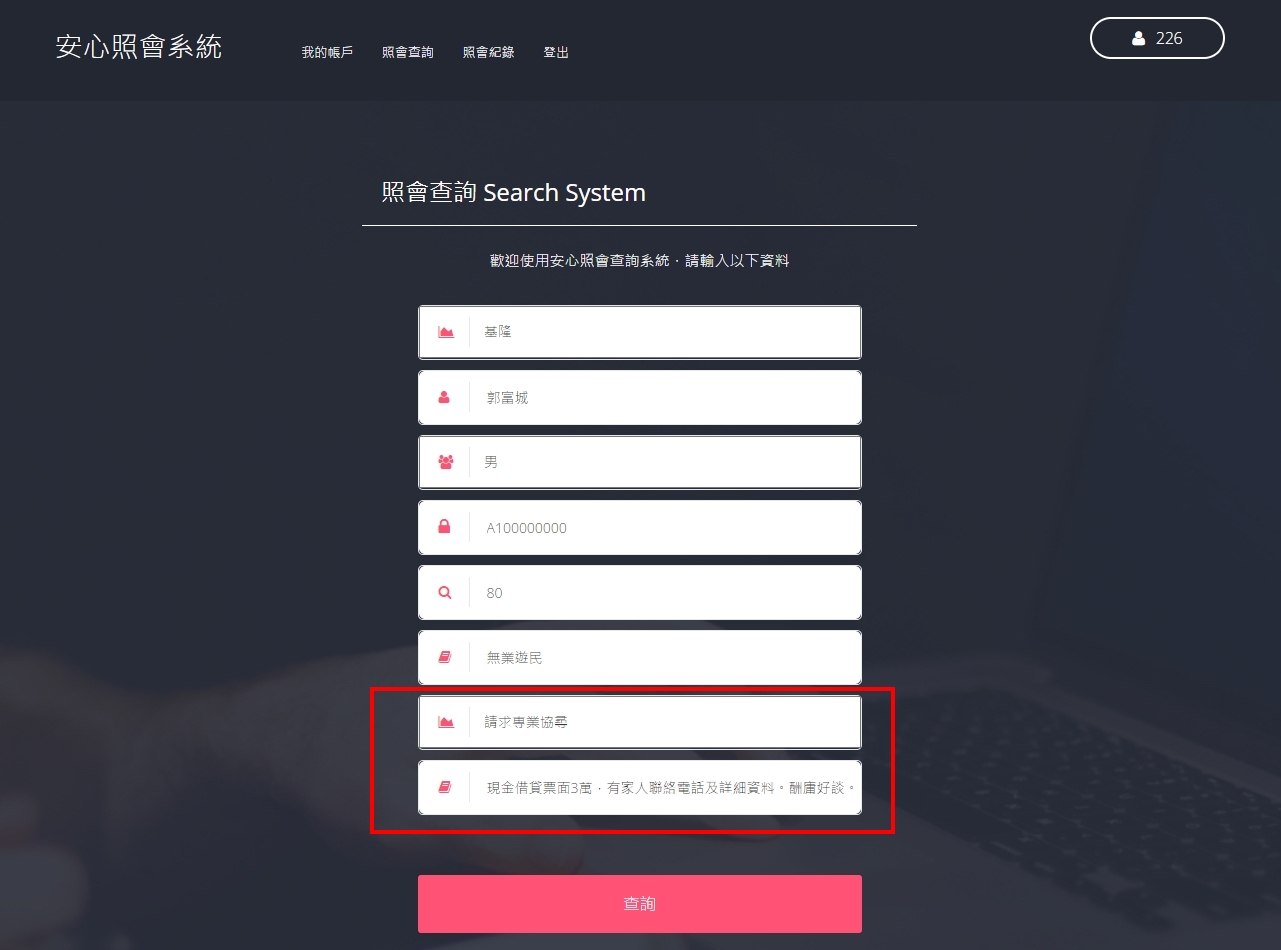Click the book icon beside 現金借貸 field
This screenshot has width=1281, height=950.
point(445,787)
